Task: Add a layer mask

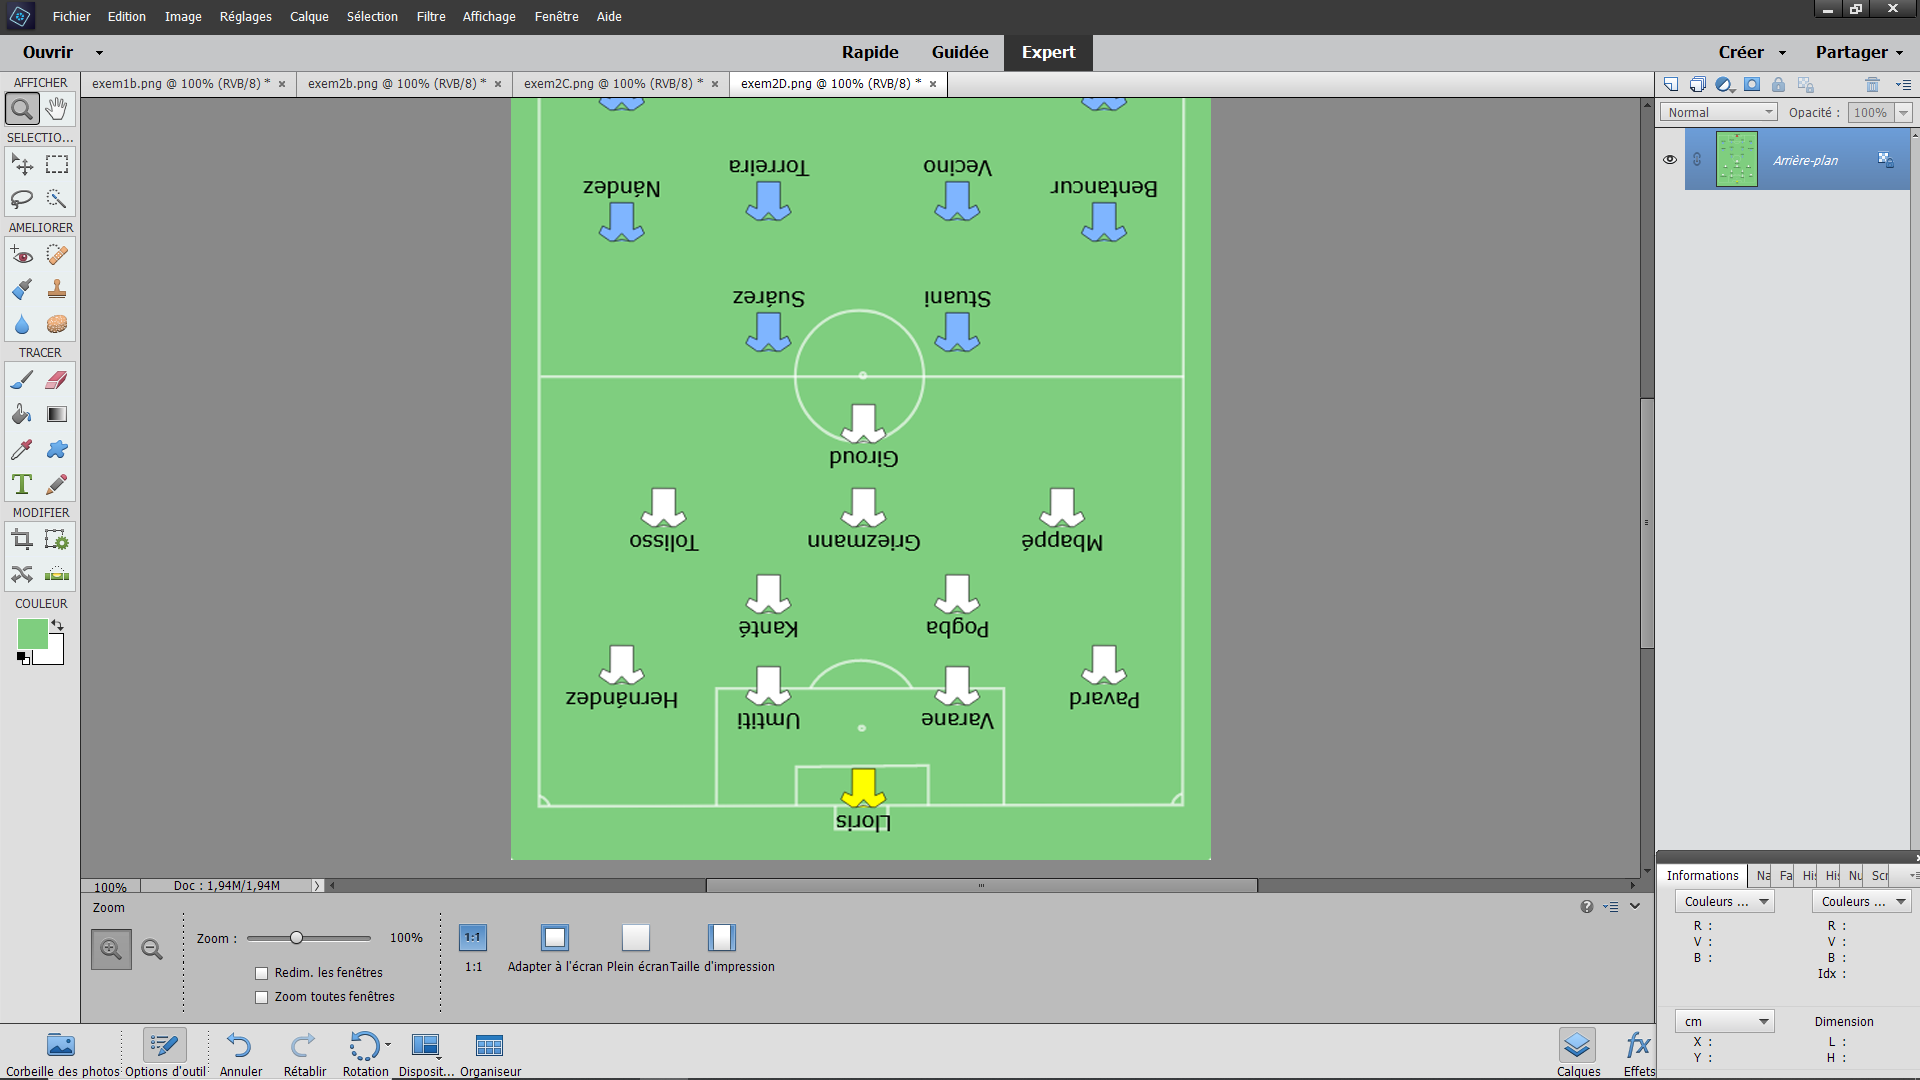Action: 1752,84
